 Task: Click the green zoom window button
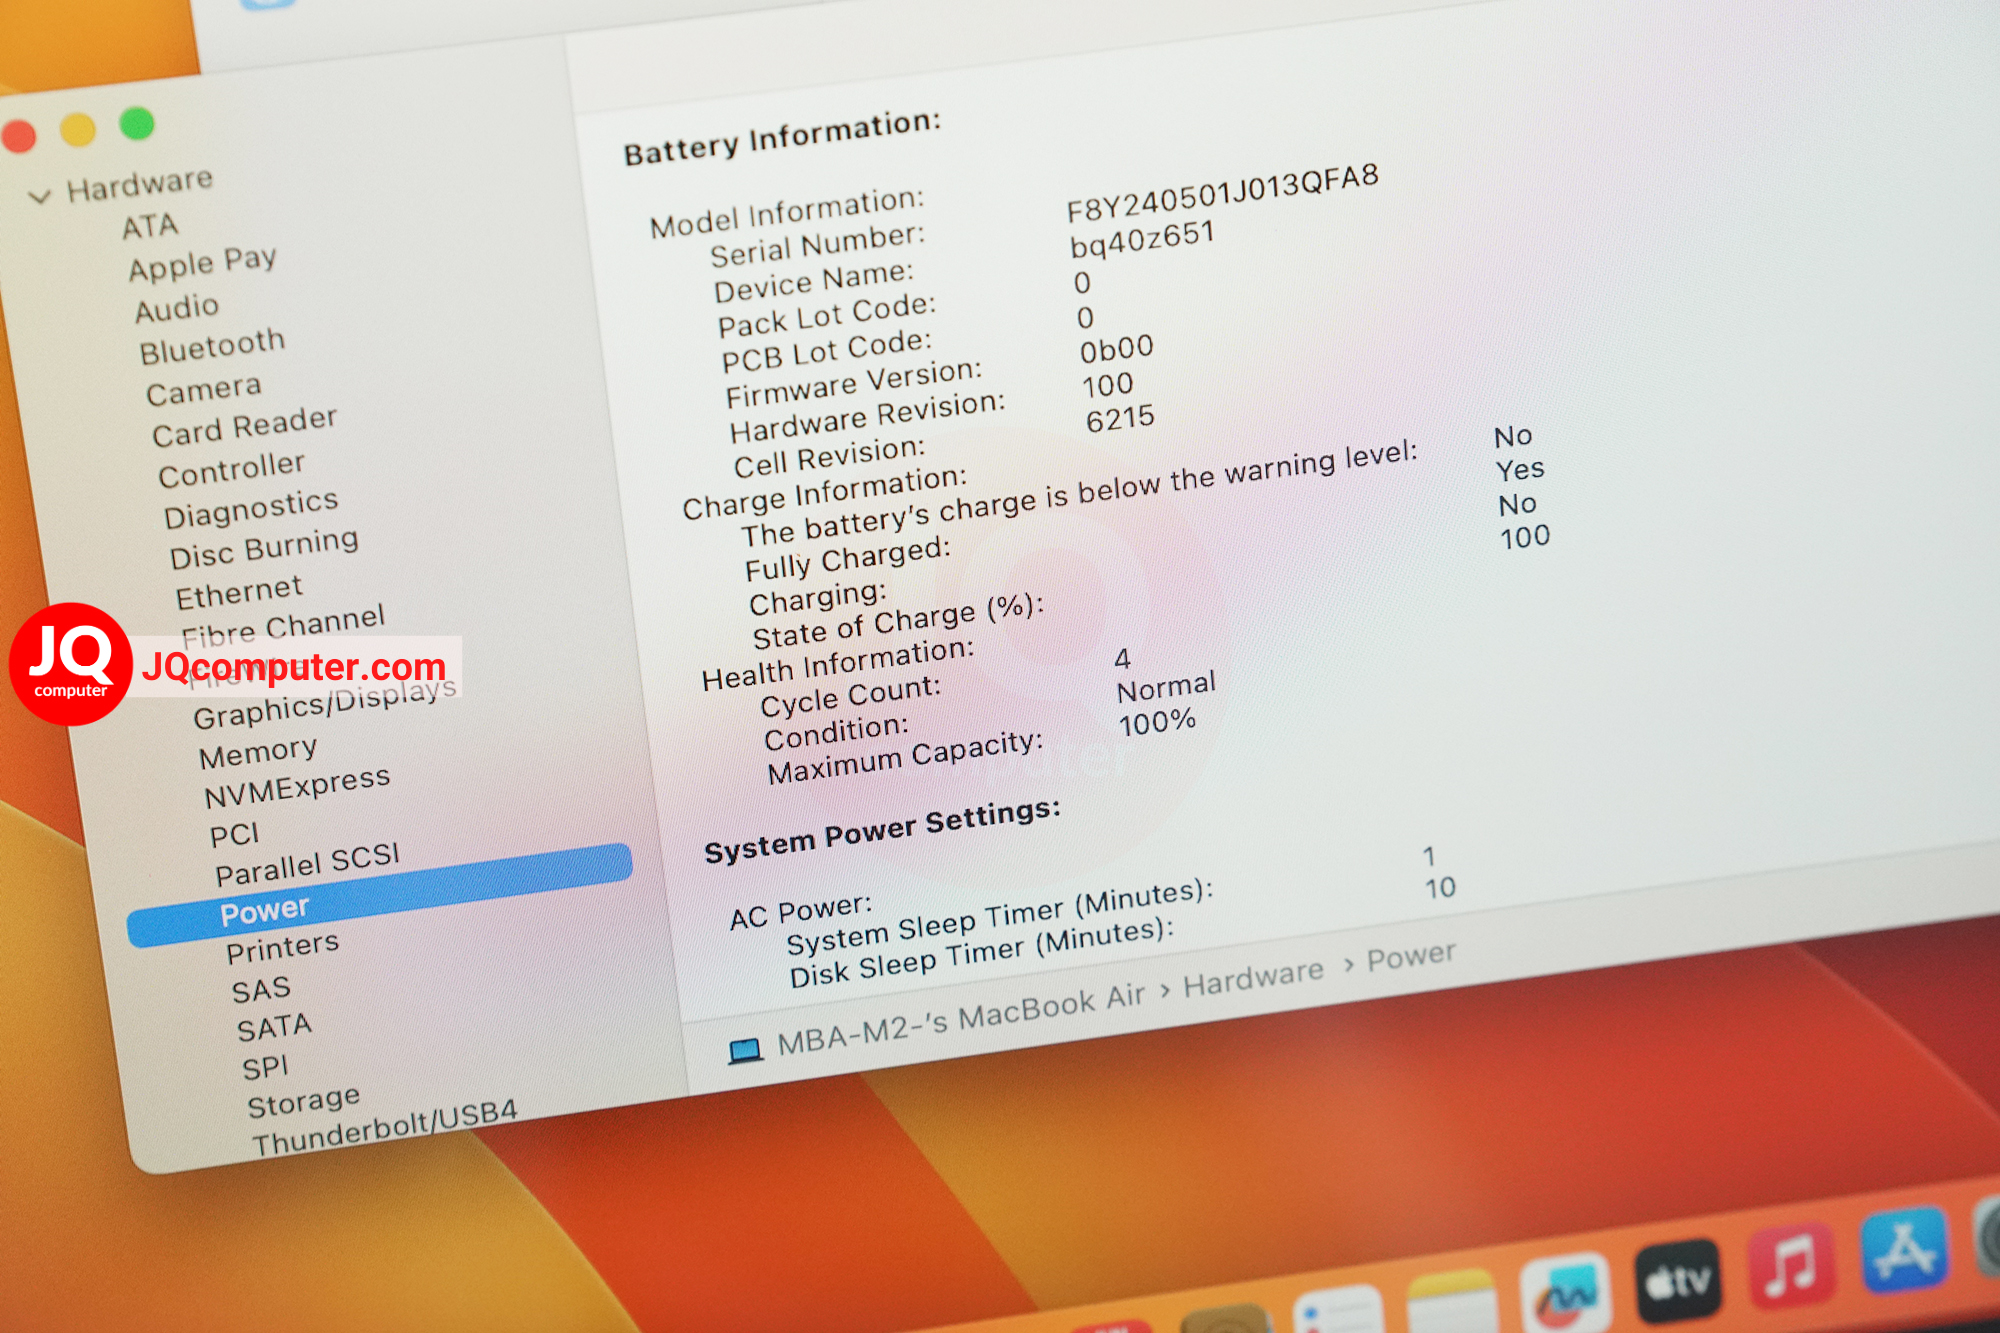coord(137,123)
